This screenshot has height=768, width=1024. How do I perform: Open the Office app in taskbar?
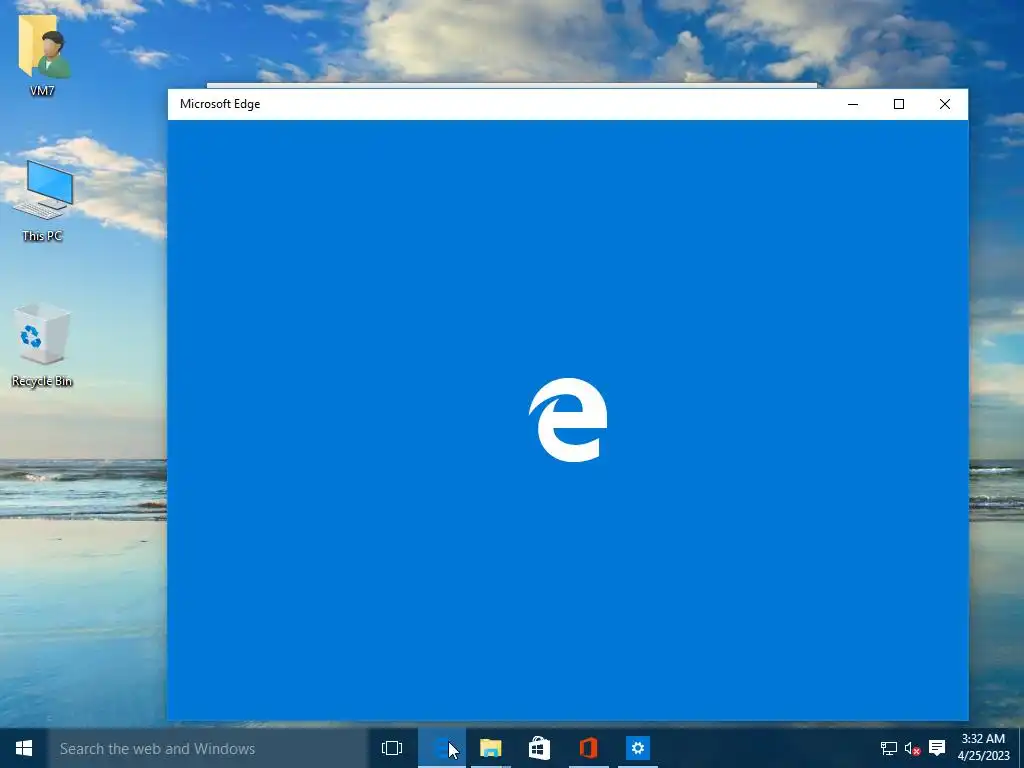588,748
